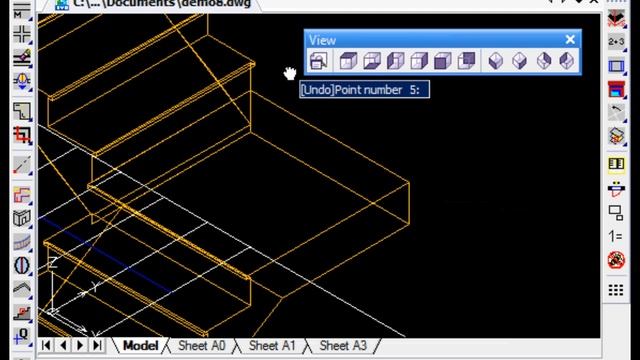Switch to Bottom view cube icon
This screenshot has width=640, height=360.
(x=372, y=61)
